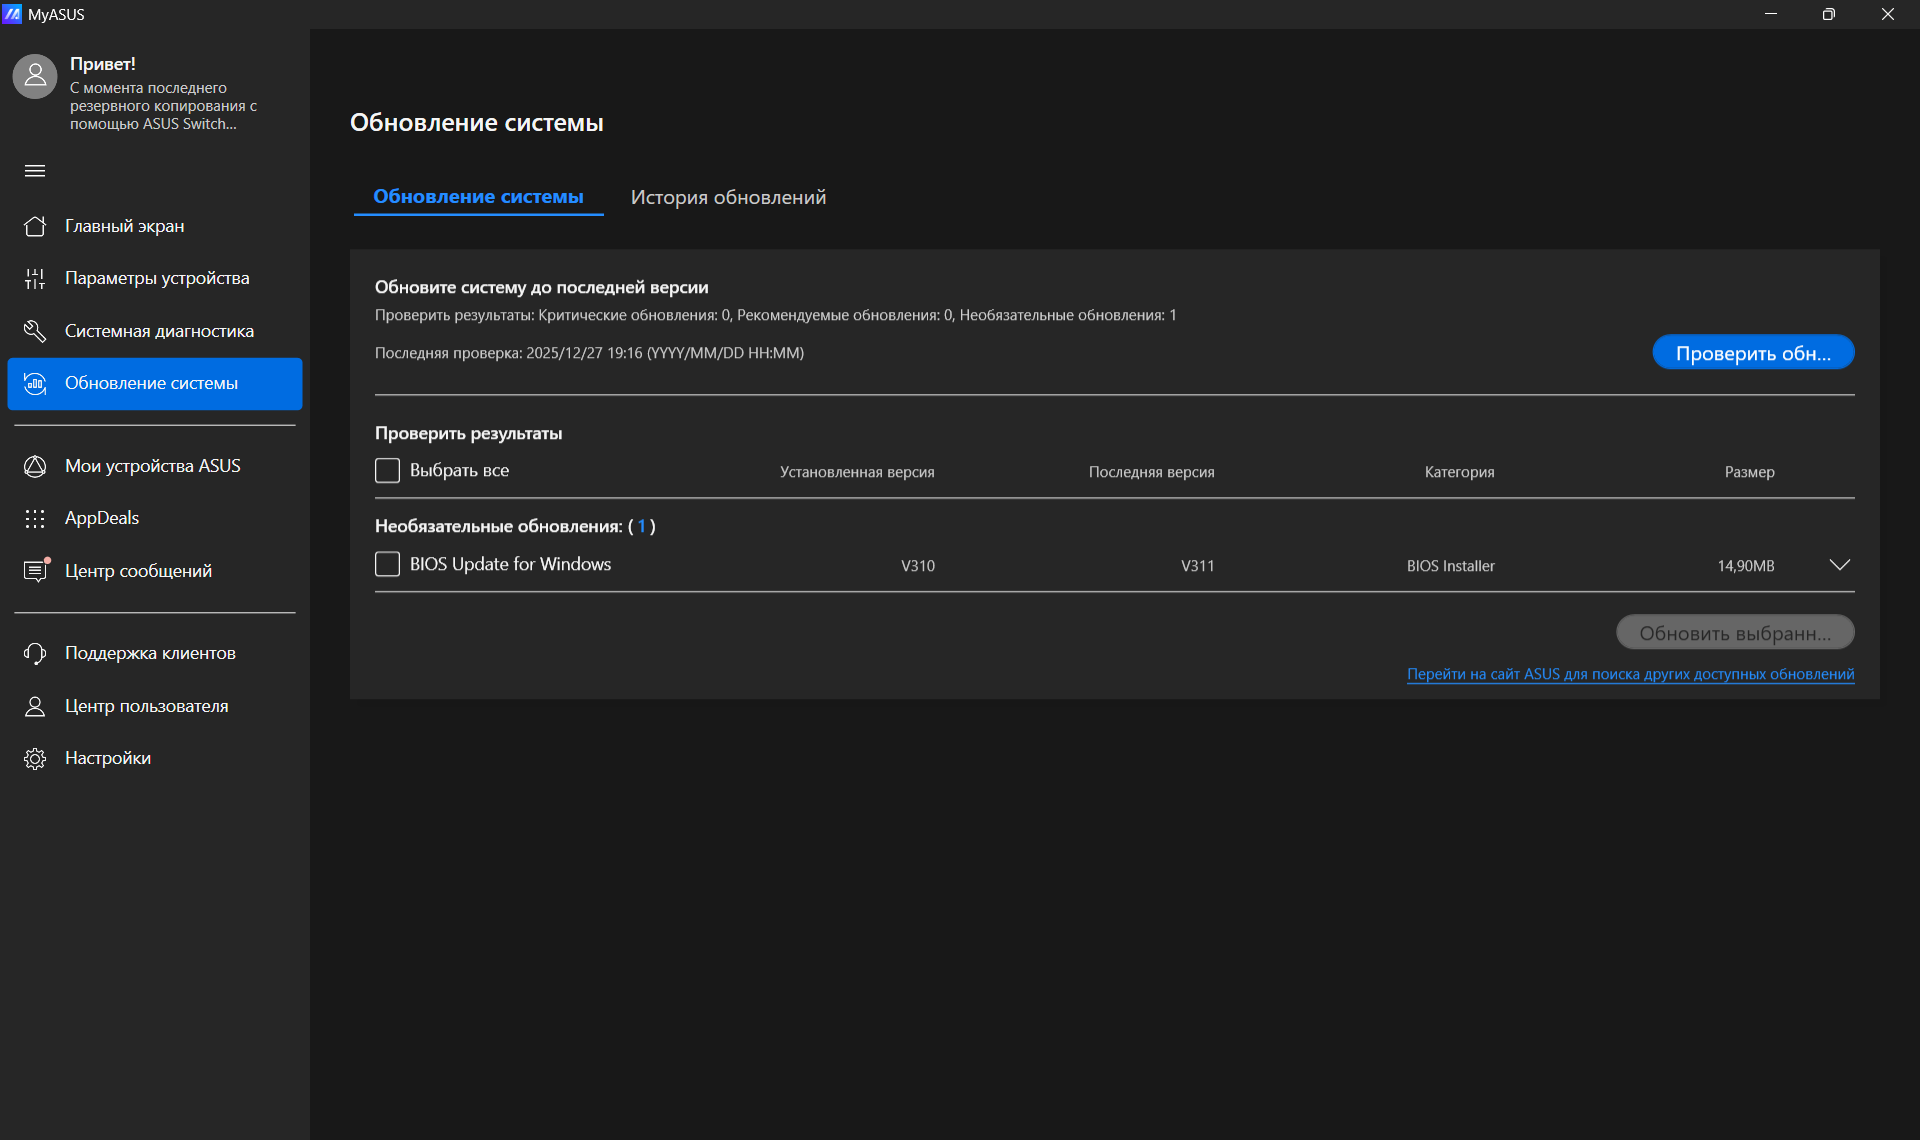Click the Проверить обн... button

pos(1752,353)
